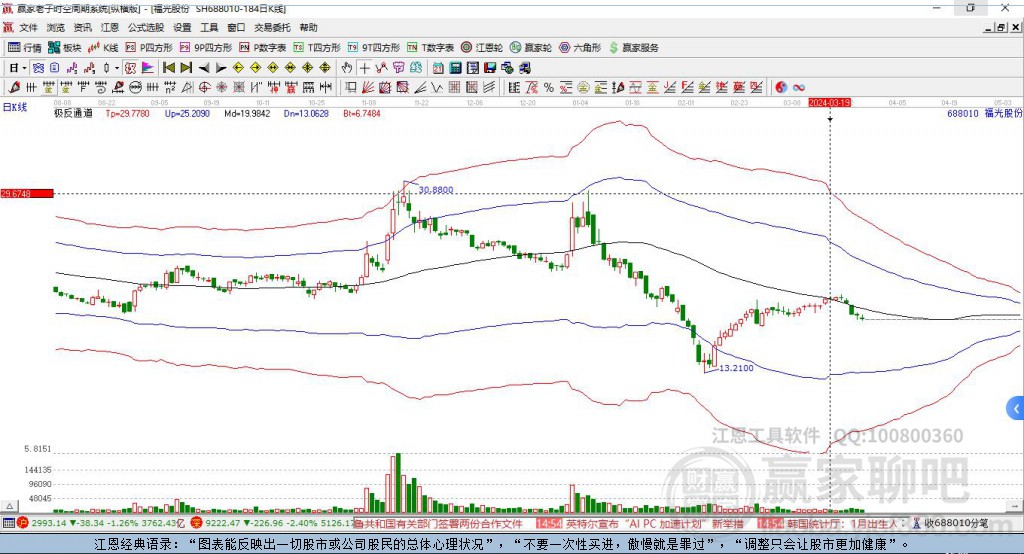Click the 深 Shenzhen index indicator

pos(197,523)
